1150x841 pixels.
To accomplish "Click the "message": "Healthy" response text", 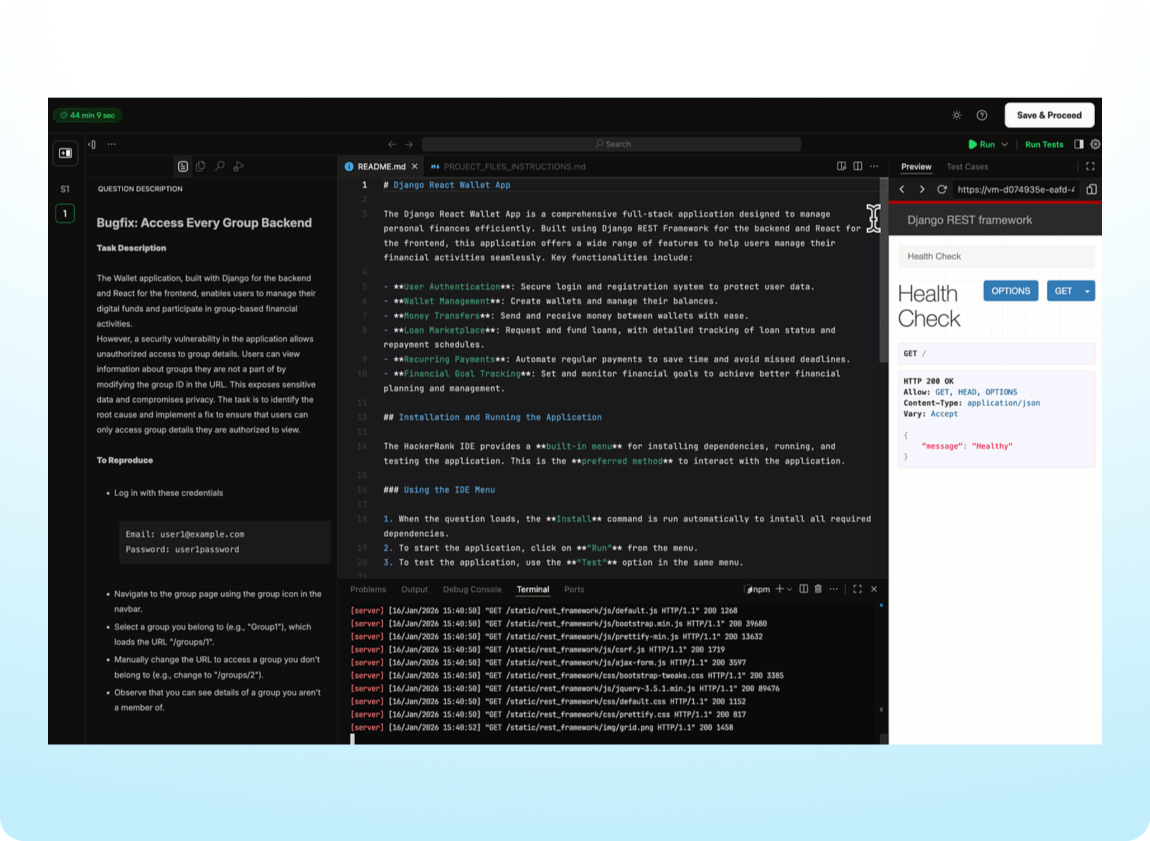I will pyautogui.click(x=967, y=446).
